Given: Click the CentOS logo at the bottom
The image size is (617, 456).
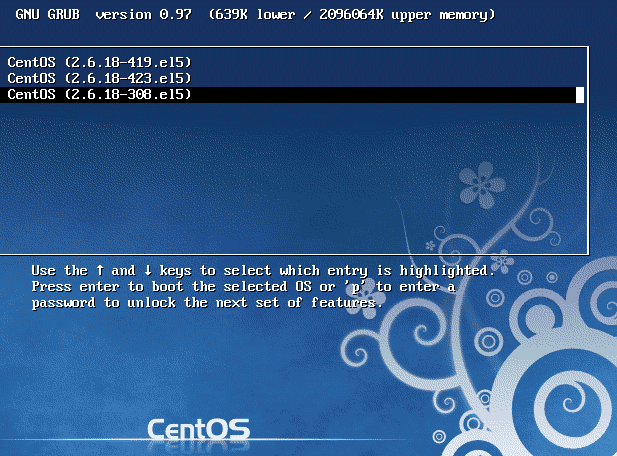Looking at the screenshot, I should pyautogui.click(x=199, y=429).
